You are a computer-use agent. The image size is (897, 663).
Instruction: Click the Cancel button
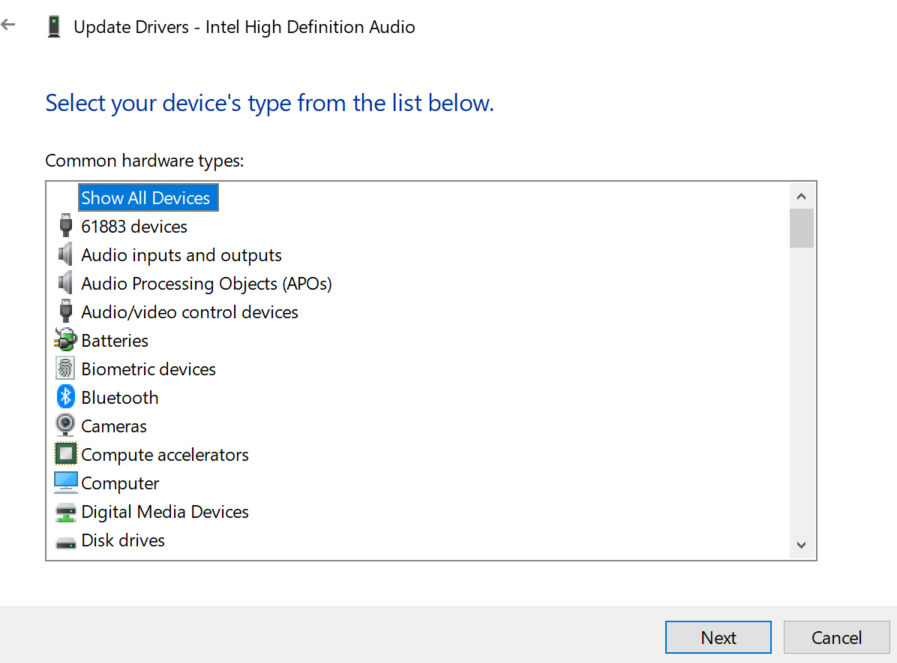pyautogui.click(x=836, y=637)
